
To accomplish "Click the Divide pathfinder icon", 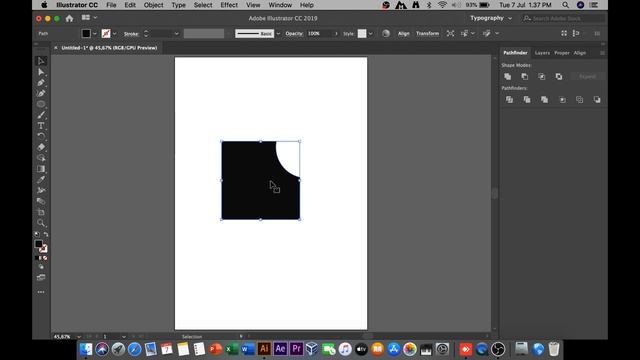I will click(x=509, y=100).
